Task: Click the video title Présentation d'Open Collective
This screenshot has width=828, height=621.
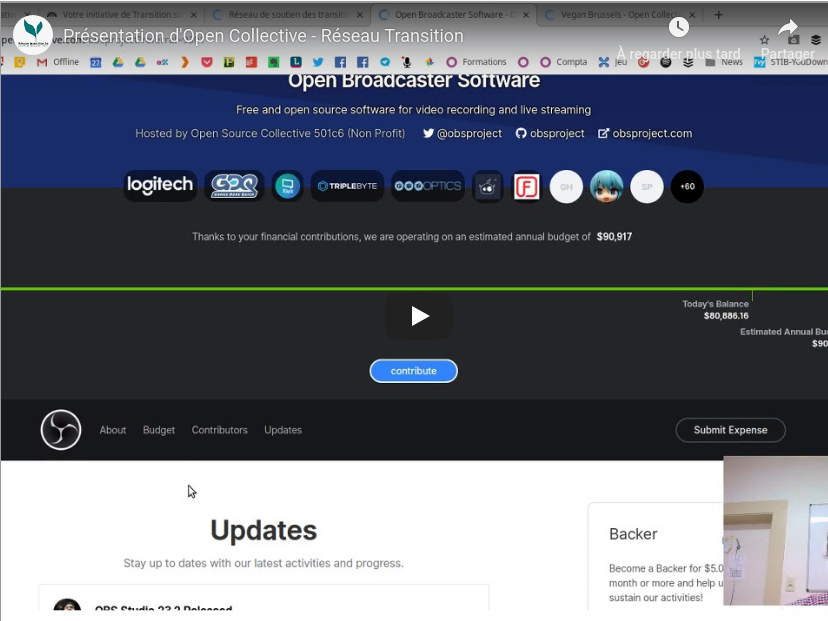Action: [x=264, y=36]
